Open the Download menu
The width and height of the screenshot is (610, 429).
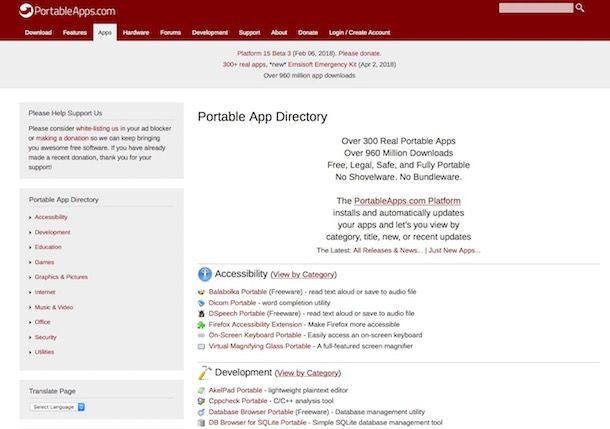tap(38, 33)
